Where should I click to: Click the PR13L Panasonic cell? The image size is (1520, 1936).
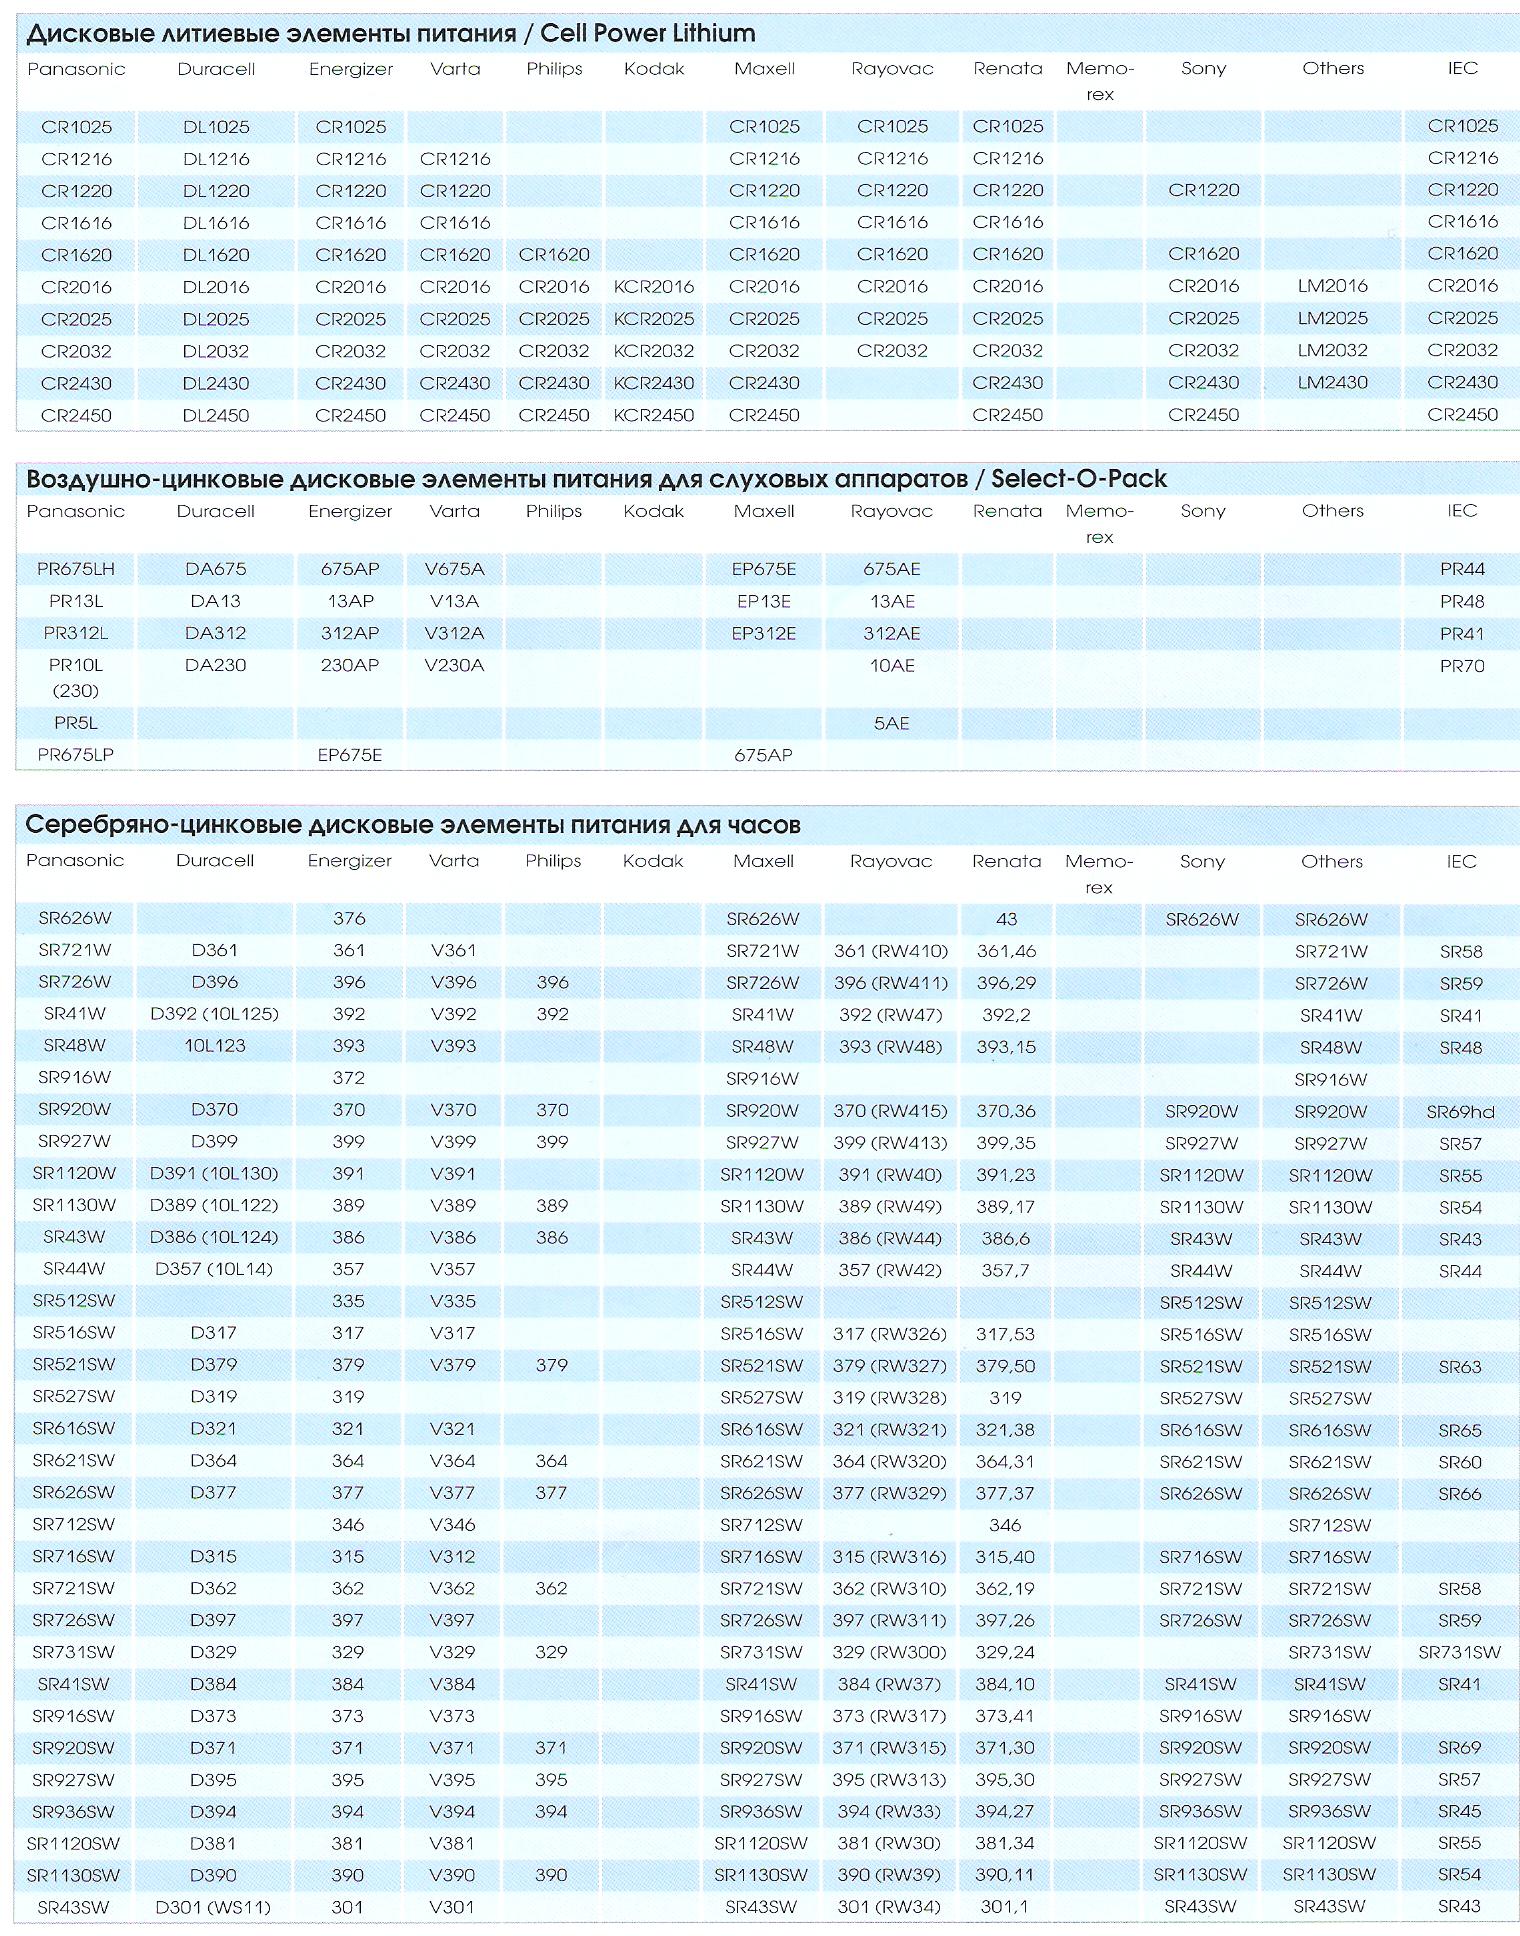(x=76, y=601)
